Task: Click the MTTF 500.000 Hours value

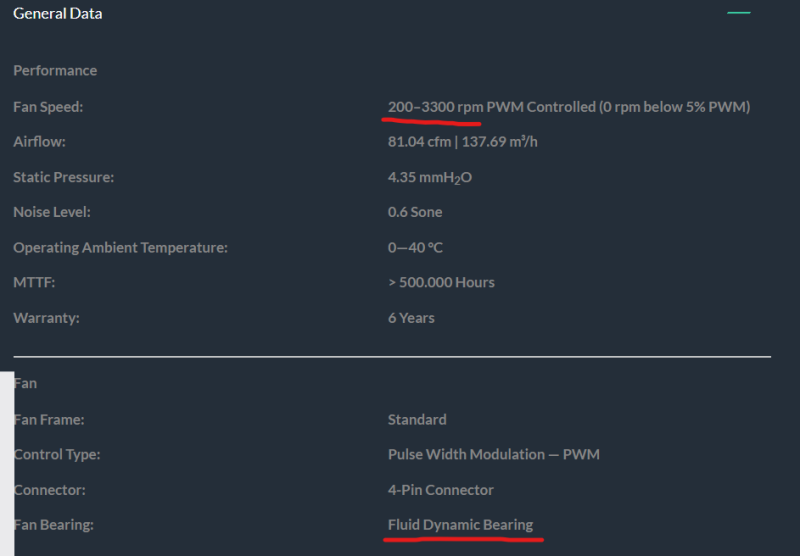Action: [441, 282]
